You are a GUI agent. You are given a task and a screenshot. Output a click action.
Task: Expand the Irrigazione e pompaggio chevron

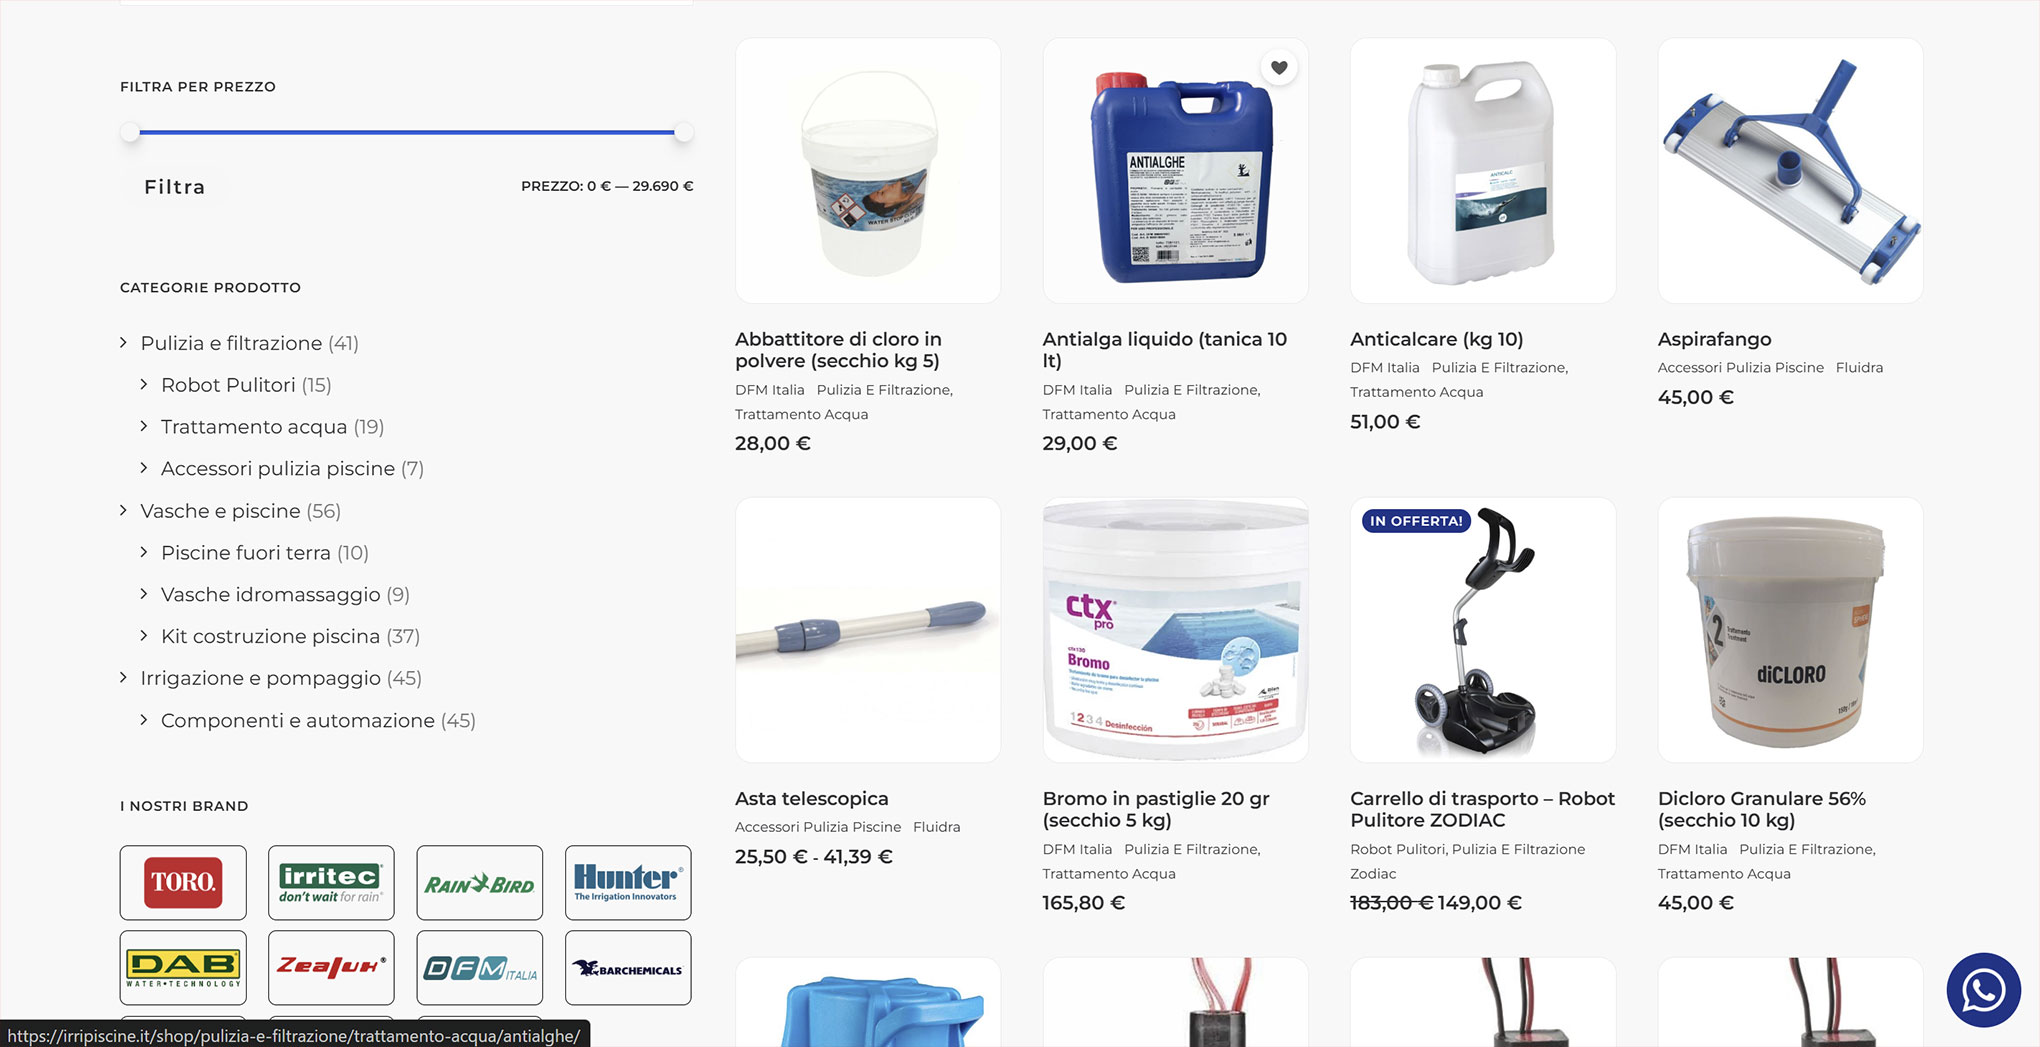[124, 678]
